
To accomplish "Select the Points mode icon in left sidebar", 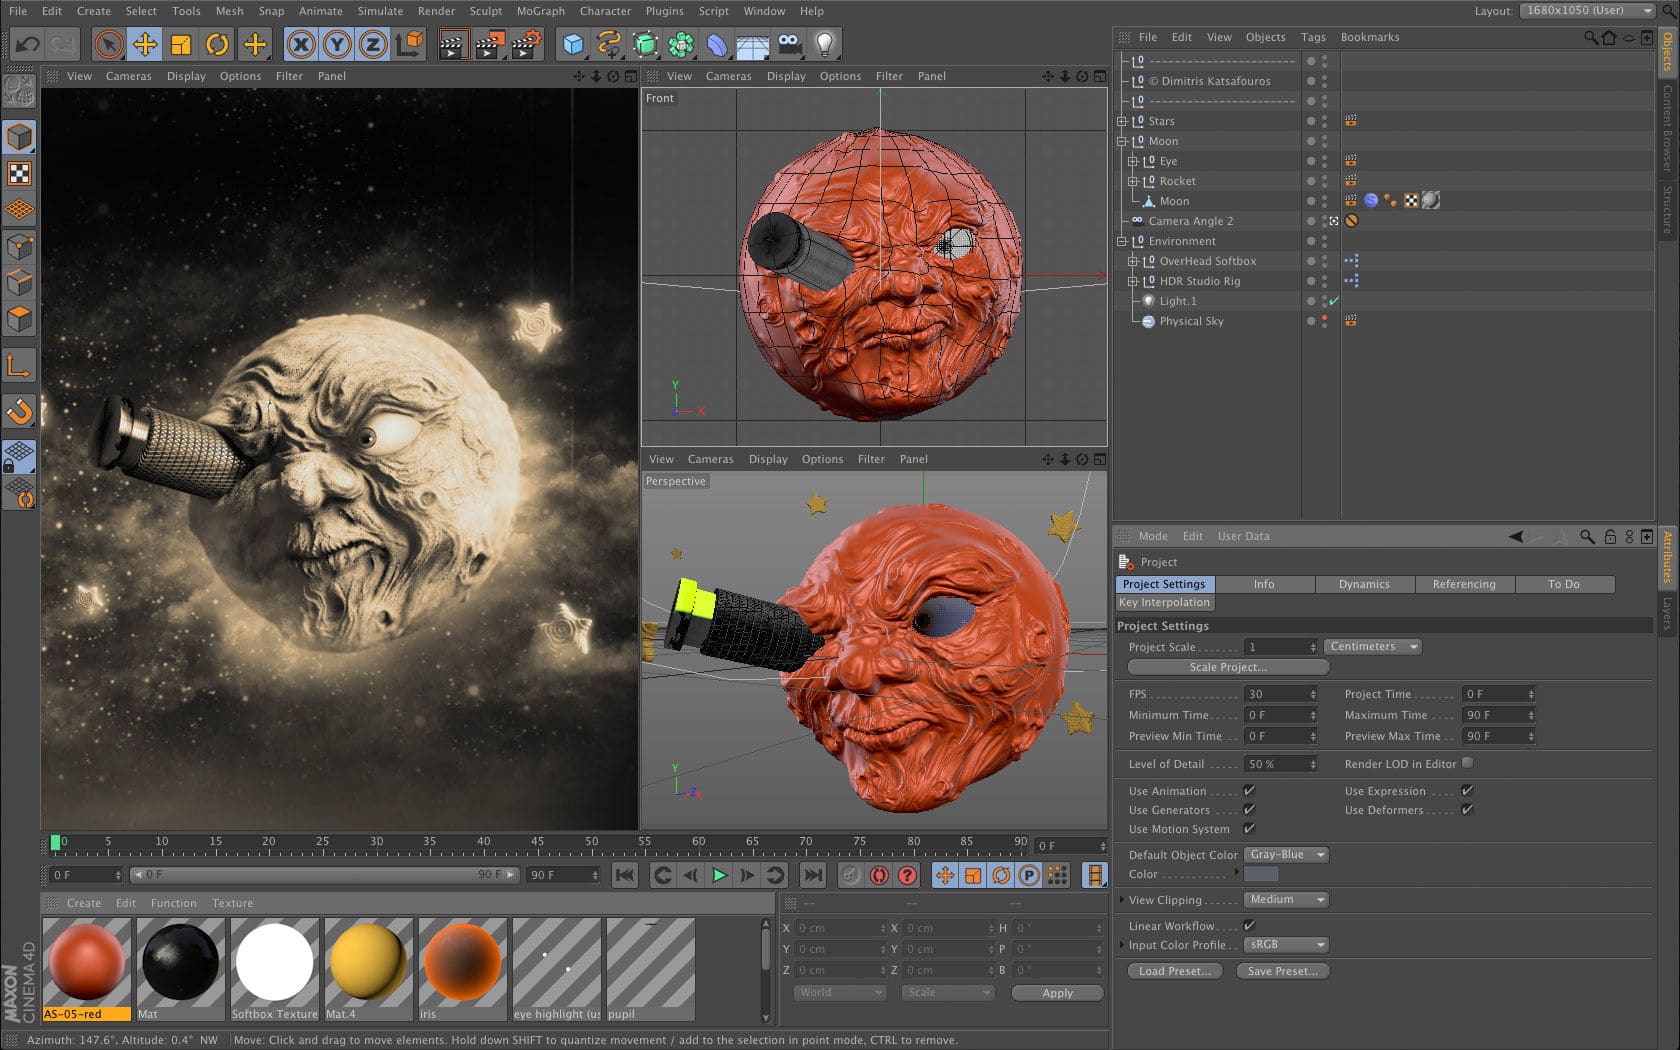I will click(20, 247).
